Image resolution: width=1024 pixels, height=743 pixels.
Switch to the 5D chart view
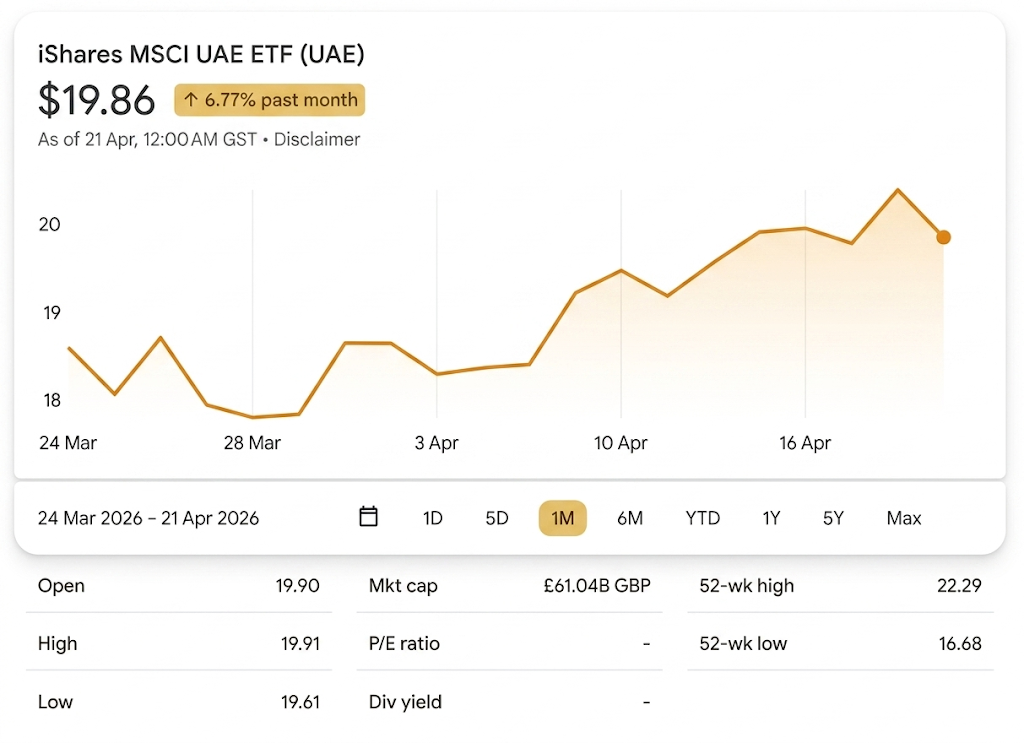(497, 518)
